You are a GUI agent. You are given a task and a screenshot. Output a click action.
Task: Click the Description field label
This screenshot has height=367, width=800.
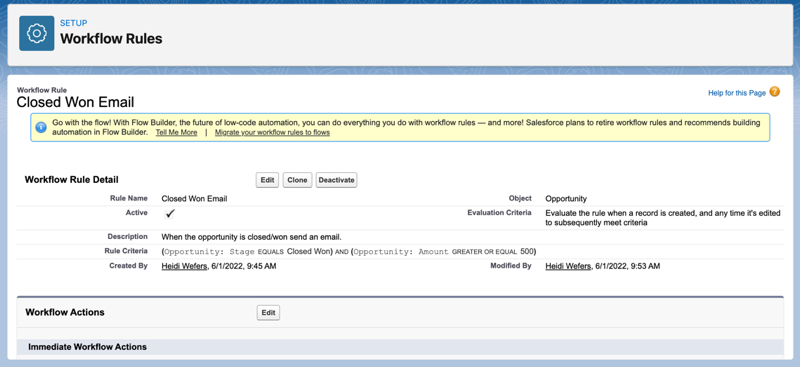click(128, 236)
